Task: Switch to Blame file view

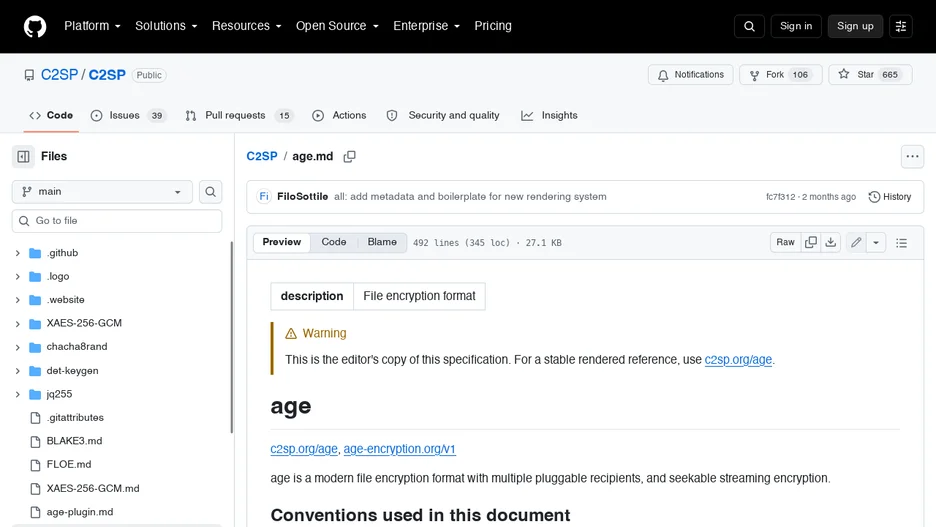Action: click(382, 242)
